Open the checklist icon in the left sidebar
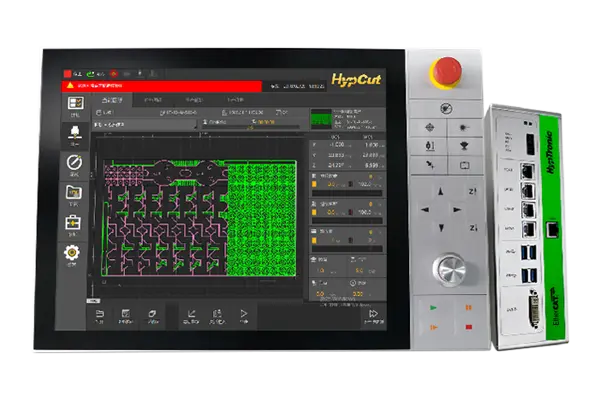Image resolution: width=600 pixels, height=400 pixels. click(x=75, y=103)
